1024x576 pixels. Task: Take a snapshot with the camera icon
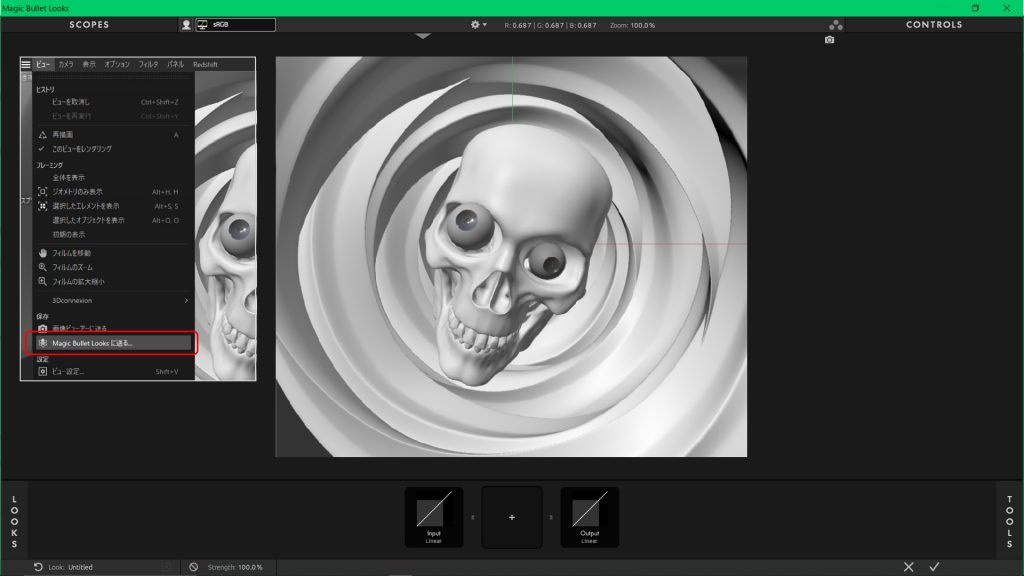click(x=829, y=40)
